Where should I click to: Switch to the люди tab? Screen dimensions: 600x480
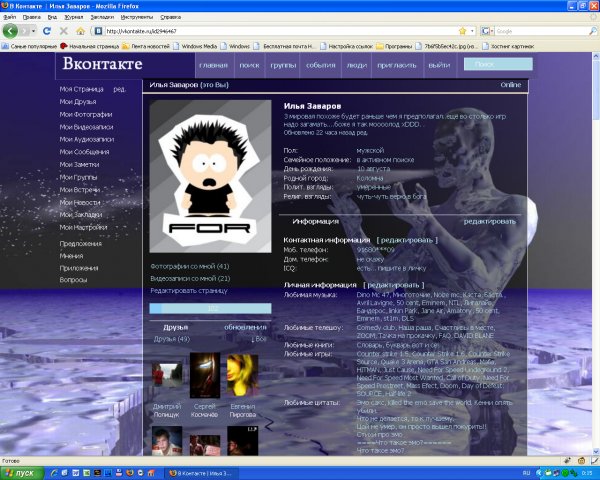pyautogui.click(x=357, y=65)
